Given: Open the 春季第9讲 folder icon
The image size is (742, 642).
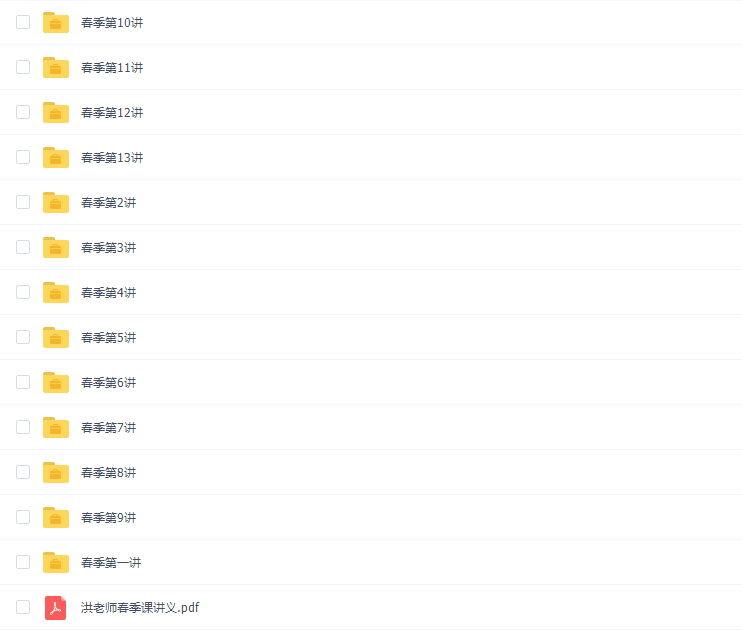Looking at the screenshot, I should point(56,517).
